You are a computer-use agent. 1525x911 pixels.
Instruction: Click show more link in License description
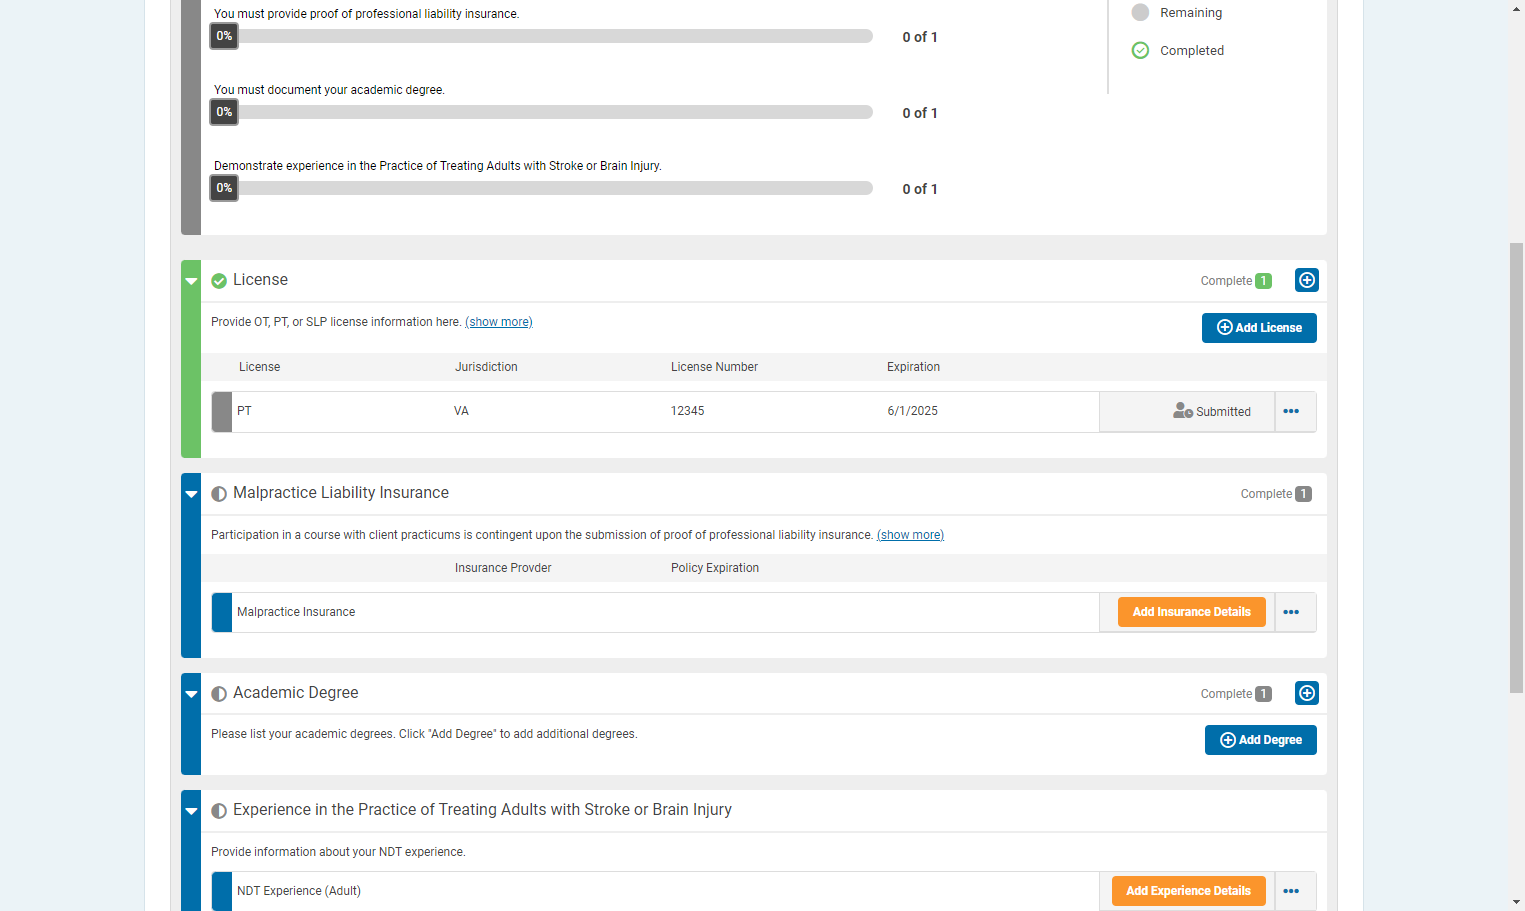[499, 322]
